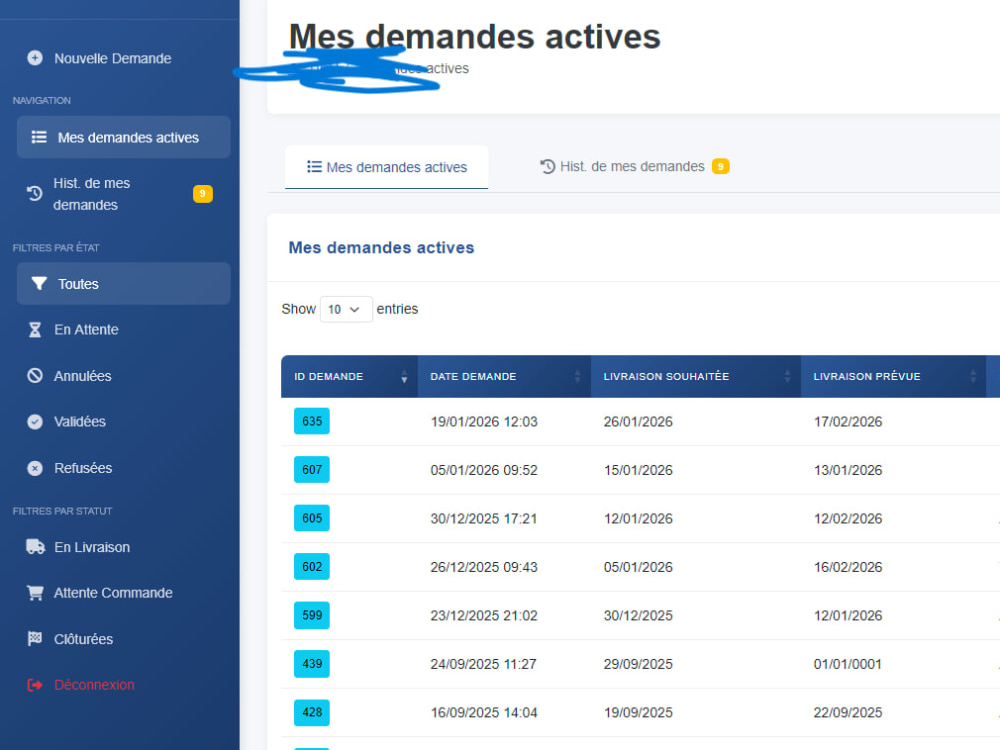Screen dimensions: 1000x750
Task: Open request ID 602 badge
Action: 312,566
